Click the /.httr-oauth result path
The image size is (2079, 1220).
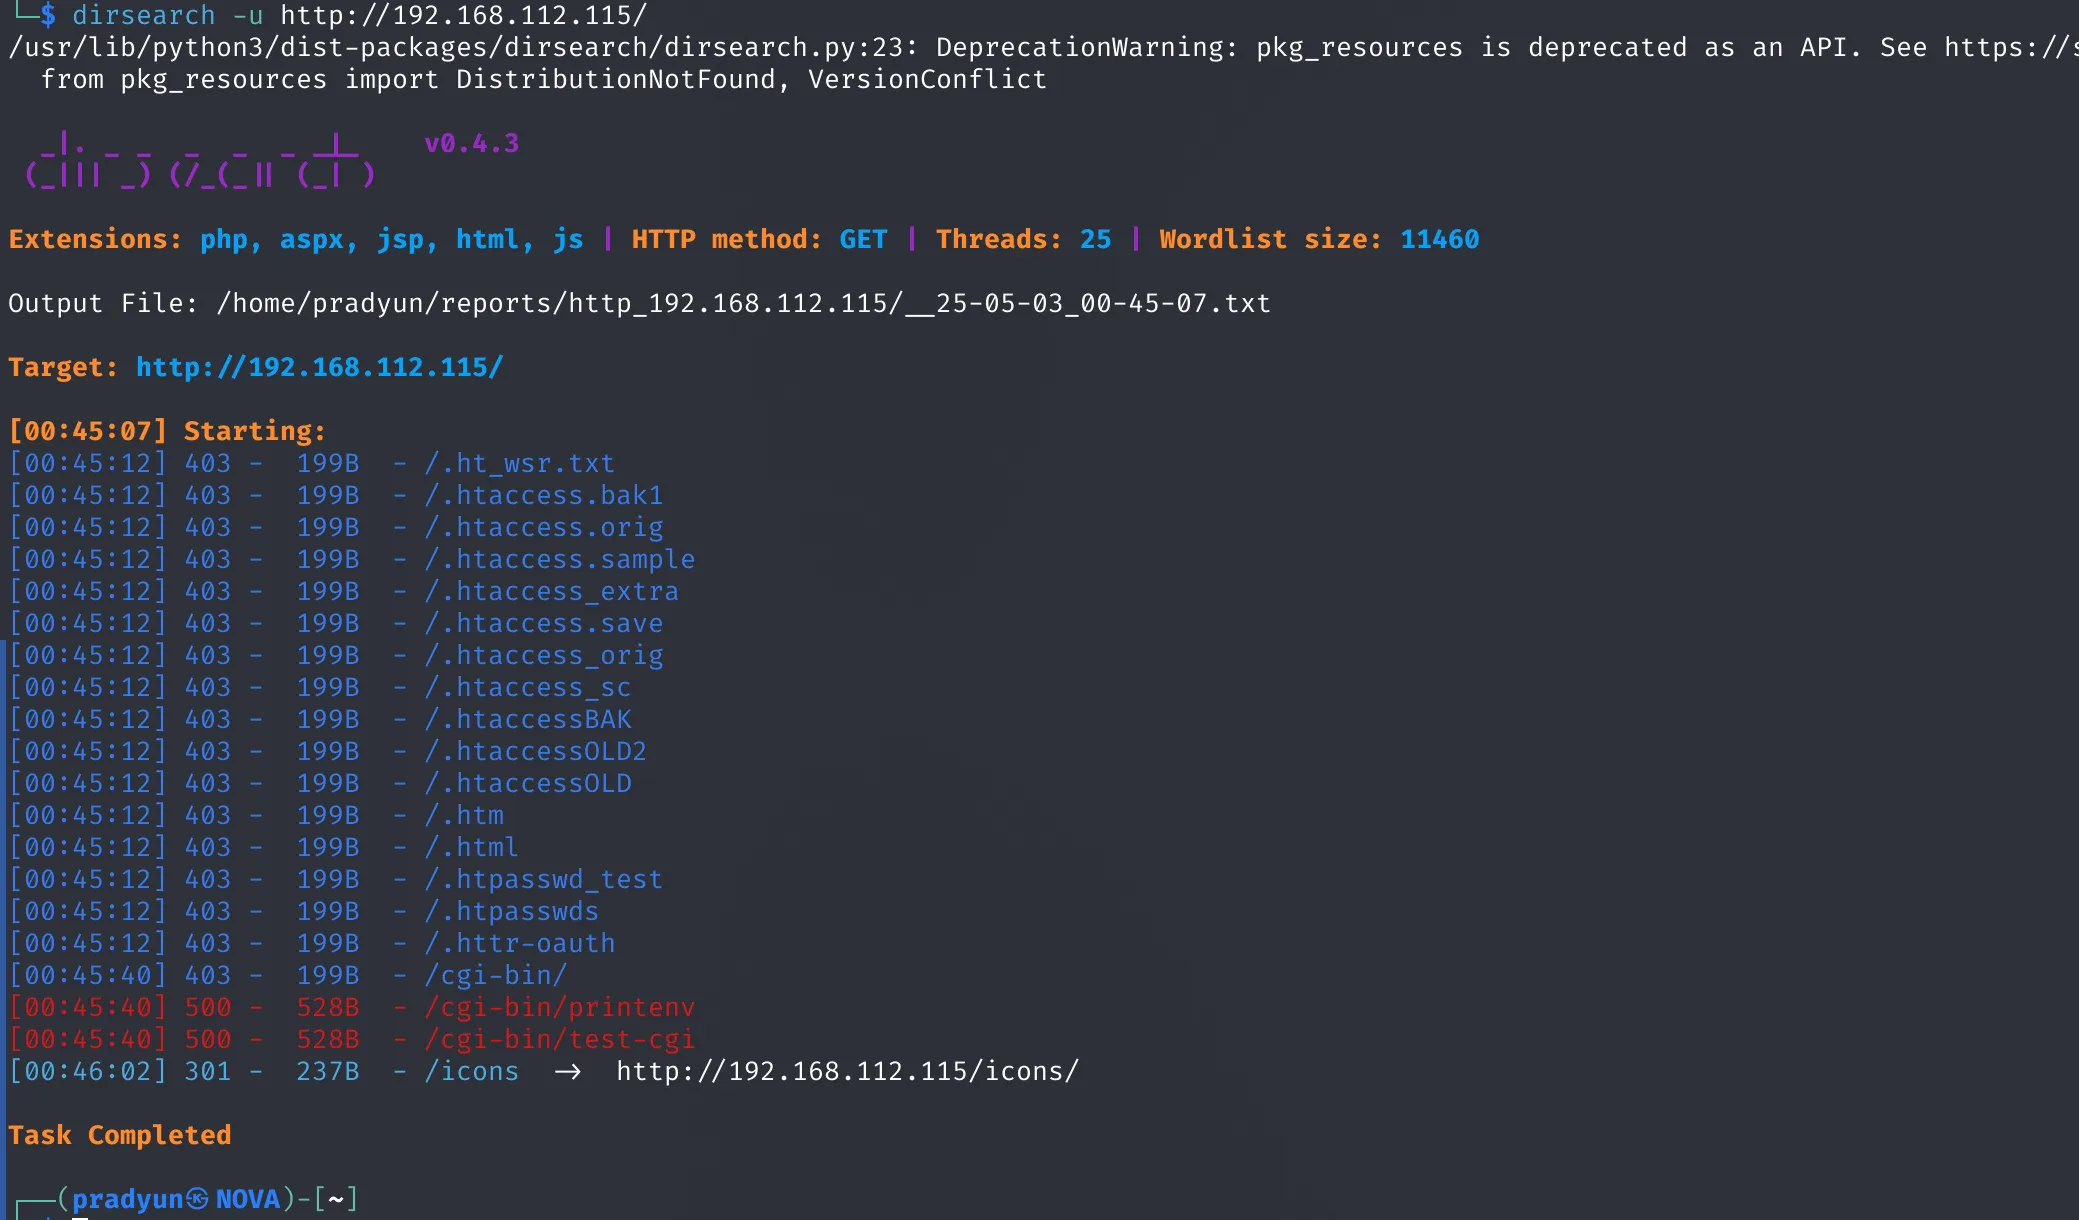(519, 943)
